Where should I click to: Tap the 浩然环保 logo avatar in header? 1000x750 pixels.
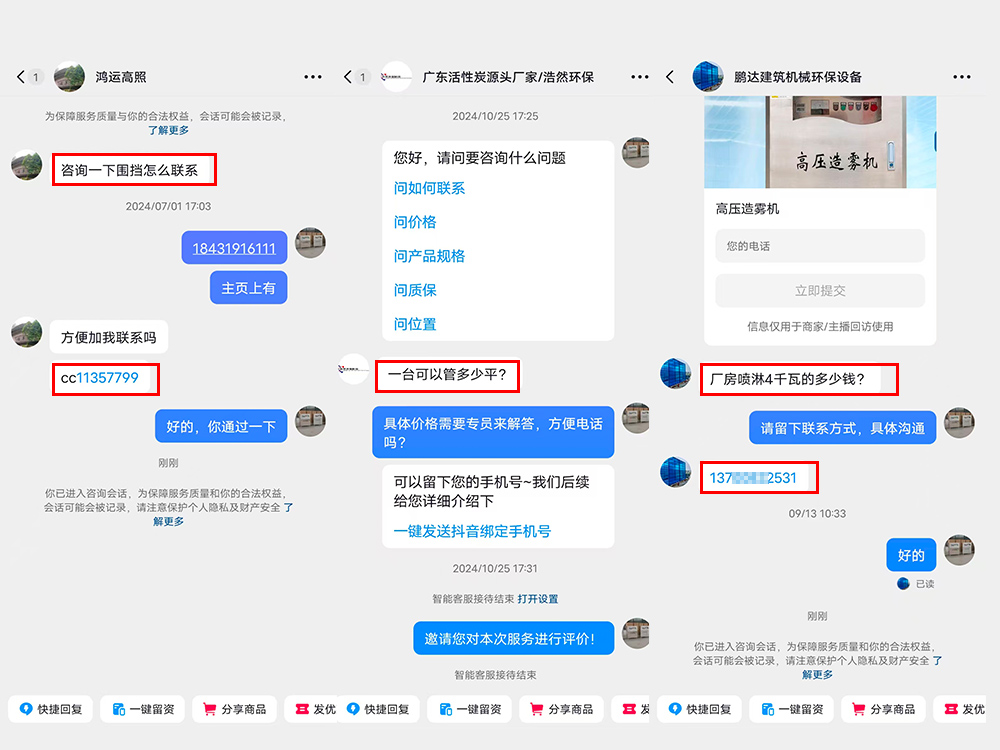(397, 77)
